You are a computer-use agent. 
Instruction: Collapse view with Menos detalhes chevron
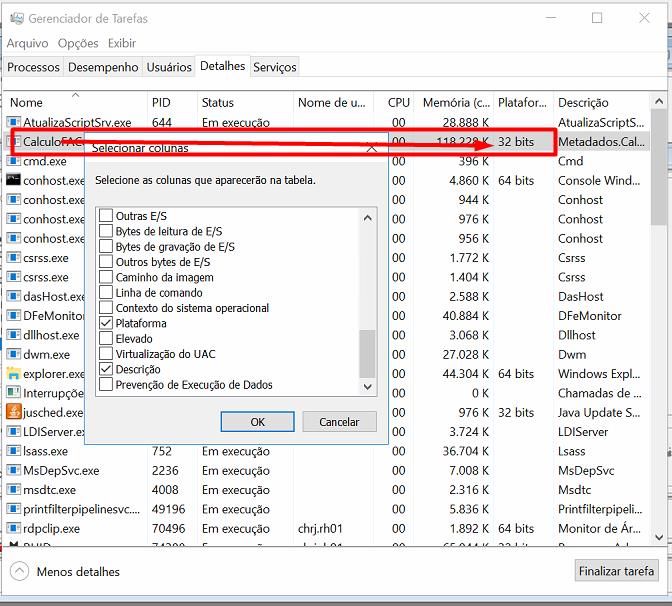click(x=19, y=572)
